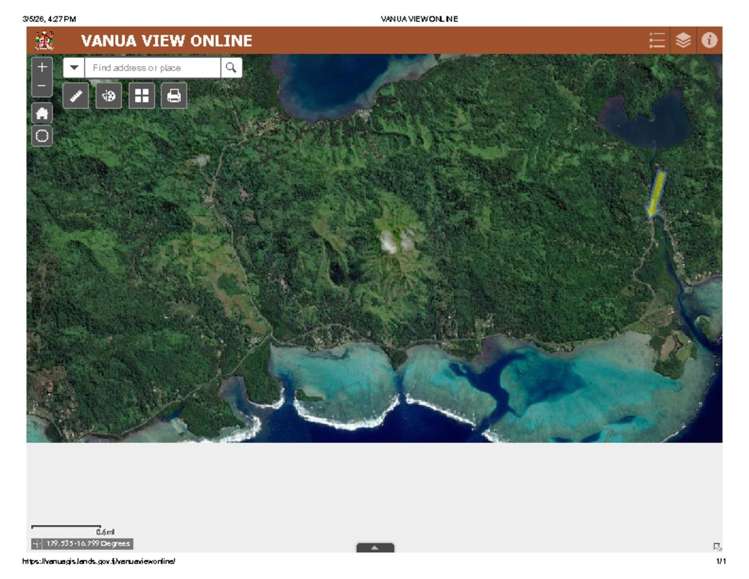Open the Basemap Gallery grid icon
The image size is (749, 579).
141,96
